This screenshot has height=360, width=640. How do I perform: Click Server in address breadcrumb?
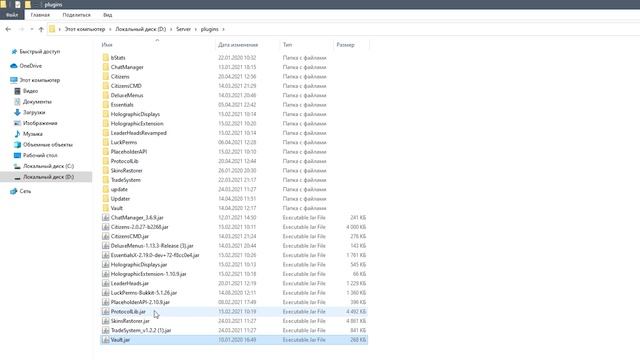tap(183, 29)
